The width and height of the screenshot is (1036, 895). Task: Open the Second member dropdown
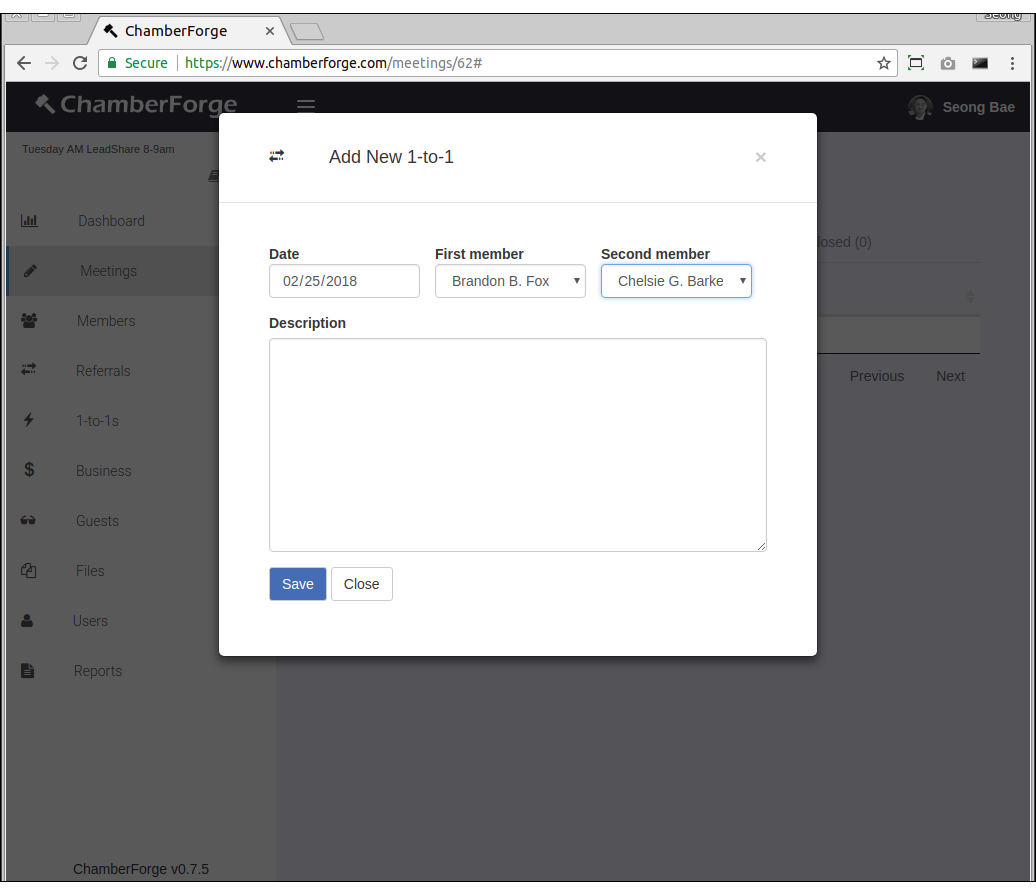pos(676,281)
